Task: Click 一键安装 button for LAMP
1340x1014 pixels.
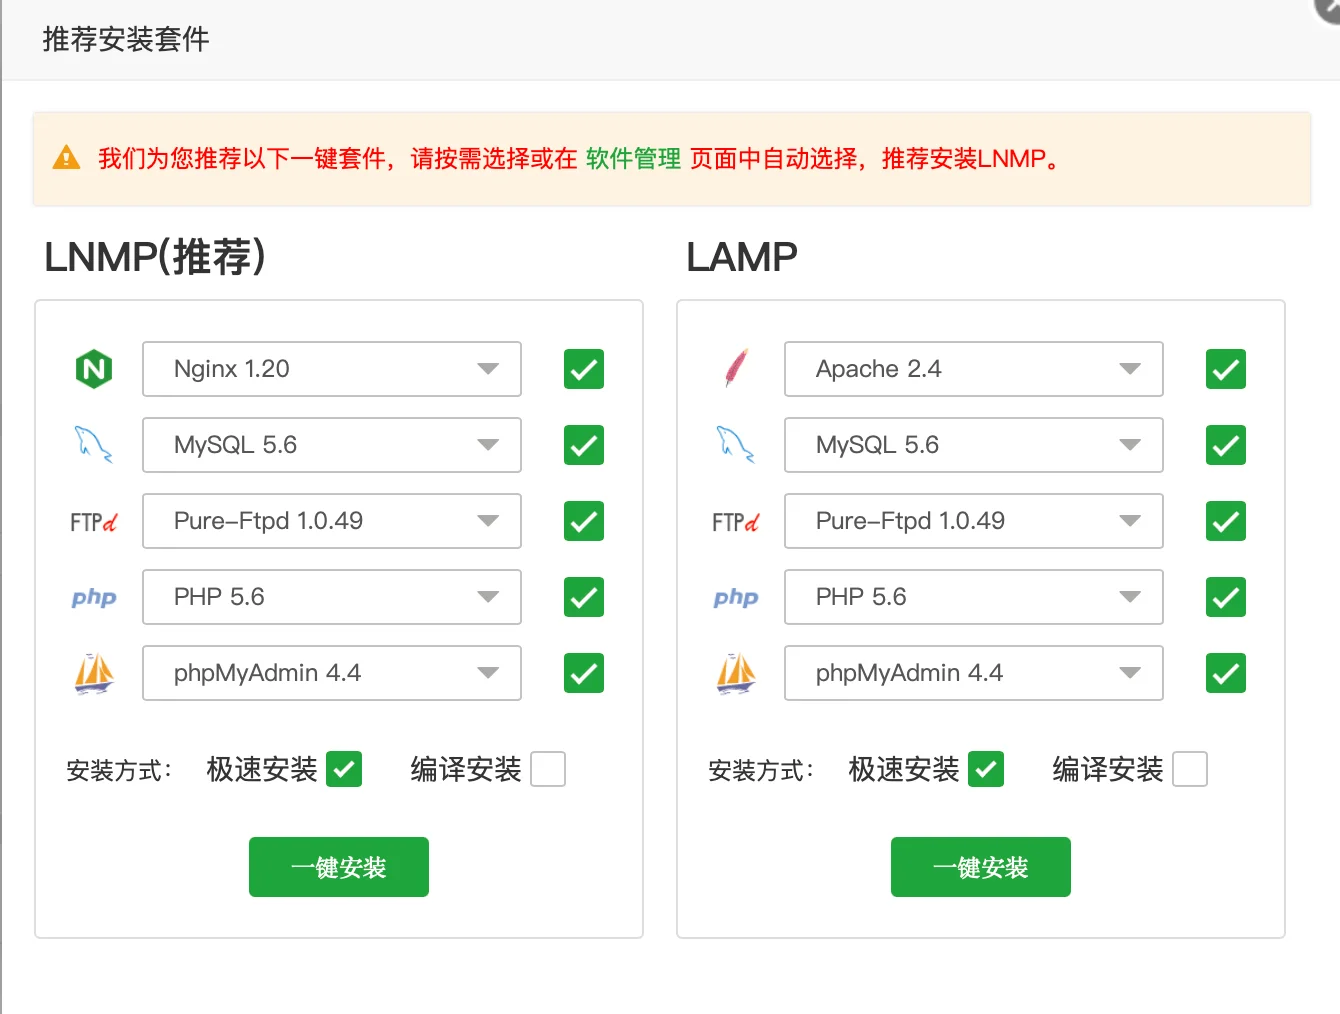Action: (981, 867)
